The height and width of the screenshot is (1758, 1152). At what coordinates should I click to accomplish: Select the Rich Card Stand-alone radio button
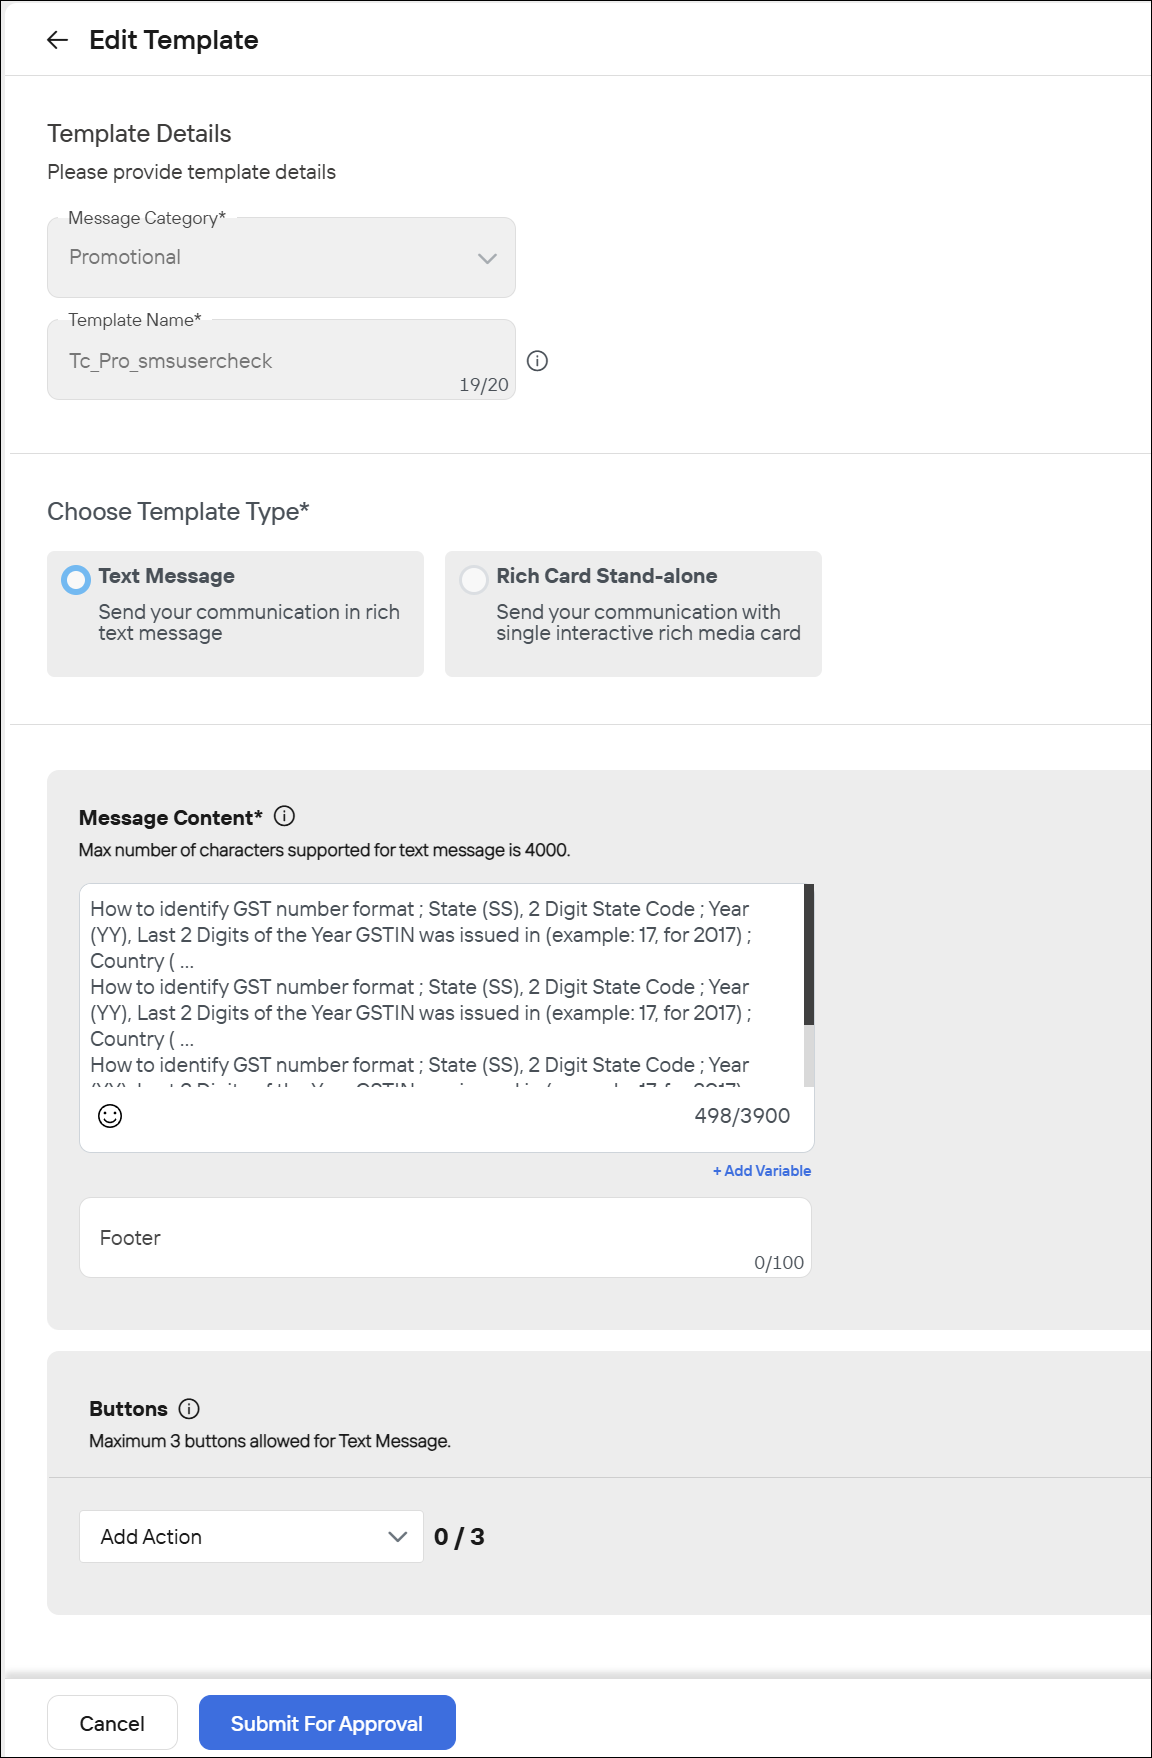click(474, 579)
